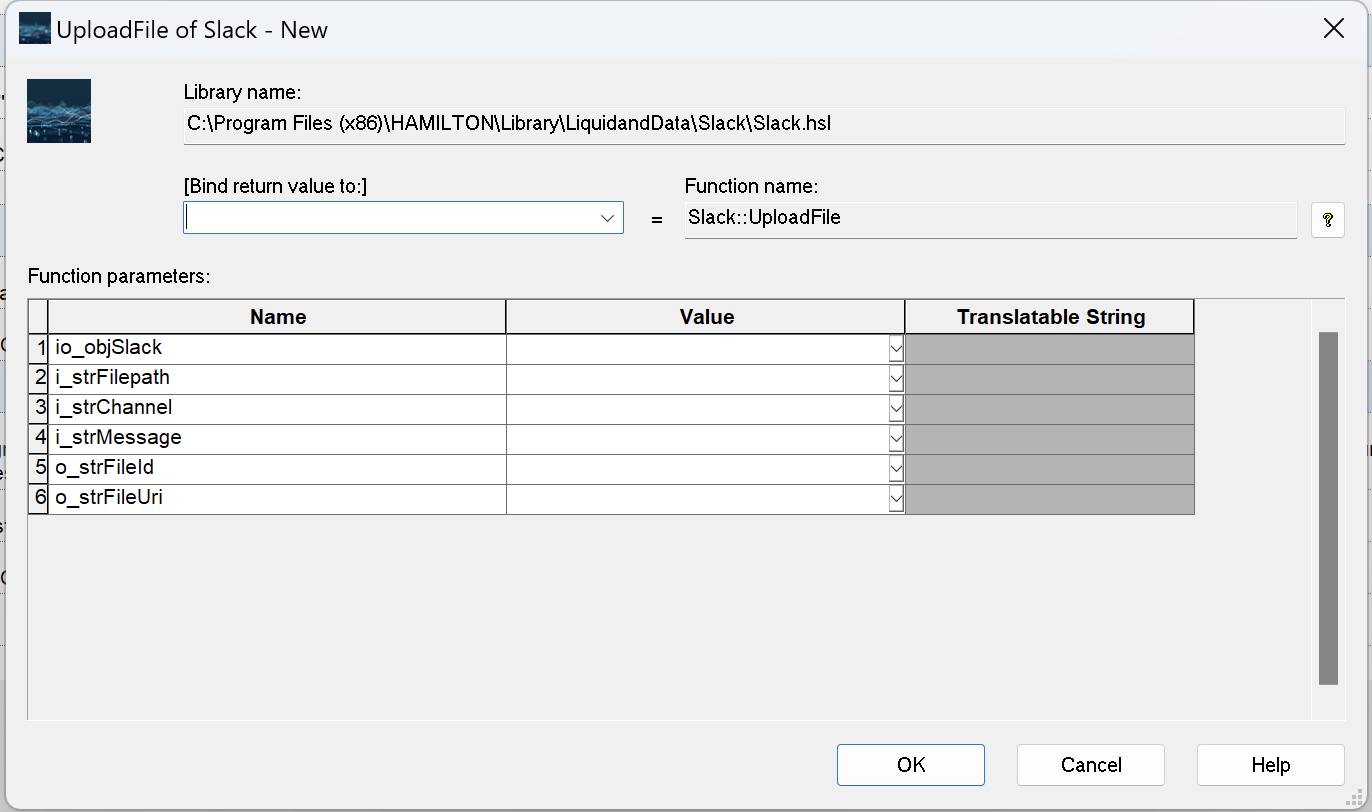Screen dimensions: 1372x812
Task: Select the i_strFilepath parameter name
Action: pos(278,379)
